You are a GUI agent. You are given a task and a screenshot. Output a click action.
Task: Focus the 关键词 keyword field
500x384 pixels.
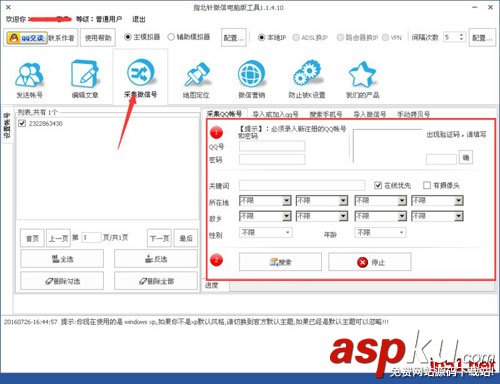[302, 185]
